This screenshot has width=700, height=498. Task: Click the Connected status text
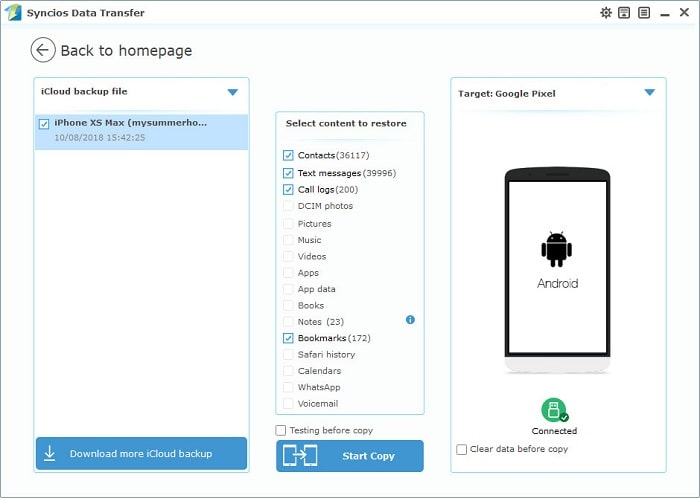tap(554, 431)
